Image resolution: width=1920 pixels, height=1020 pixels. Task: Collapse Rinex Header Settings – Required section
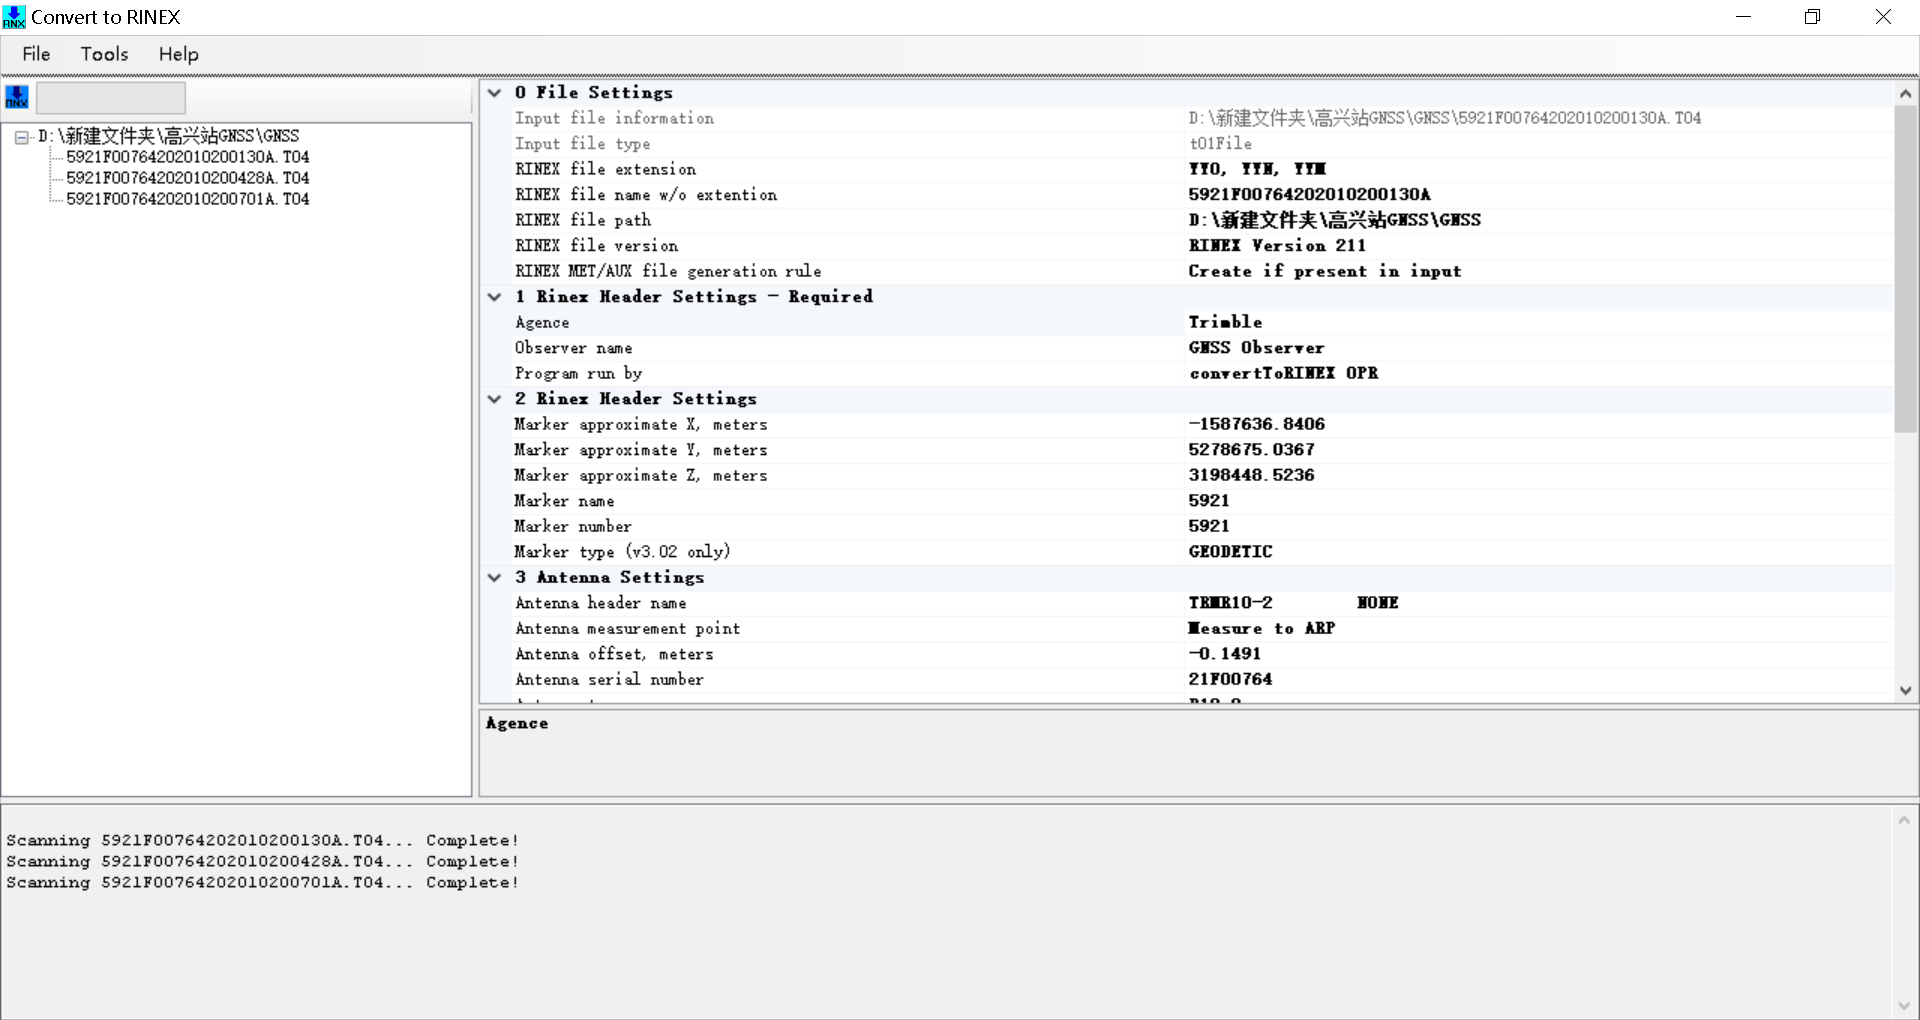[494, 297]
